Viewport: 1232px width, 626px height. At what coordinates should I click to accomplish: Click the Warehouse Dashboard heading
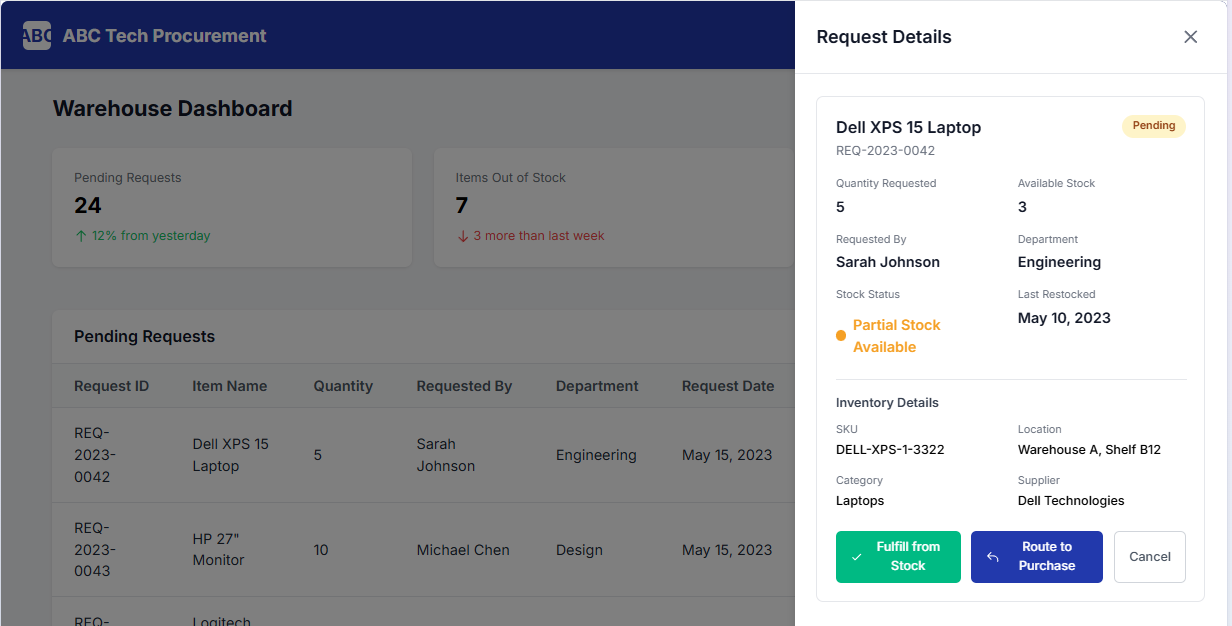[x=173, y=108]
